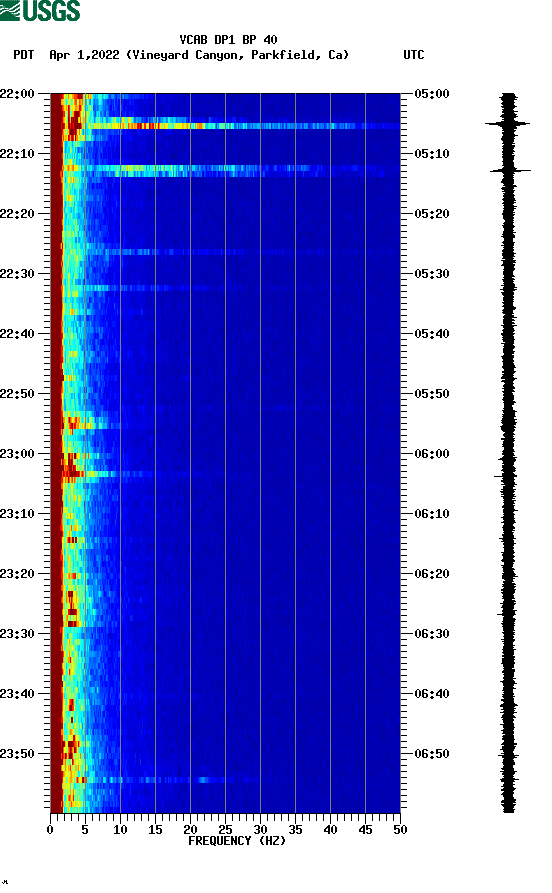Click the Vineyard Canyon, Parkfield, Ca location text
The width and height of the screenshot is (552, 893).
pyautogui.click(x=237, y=55)
